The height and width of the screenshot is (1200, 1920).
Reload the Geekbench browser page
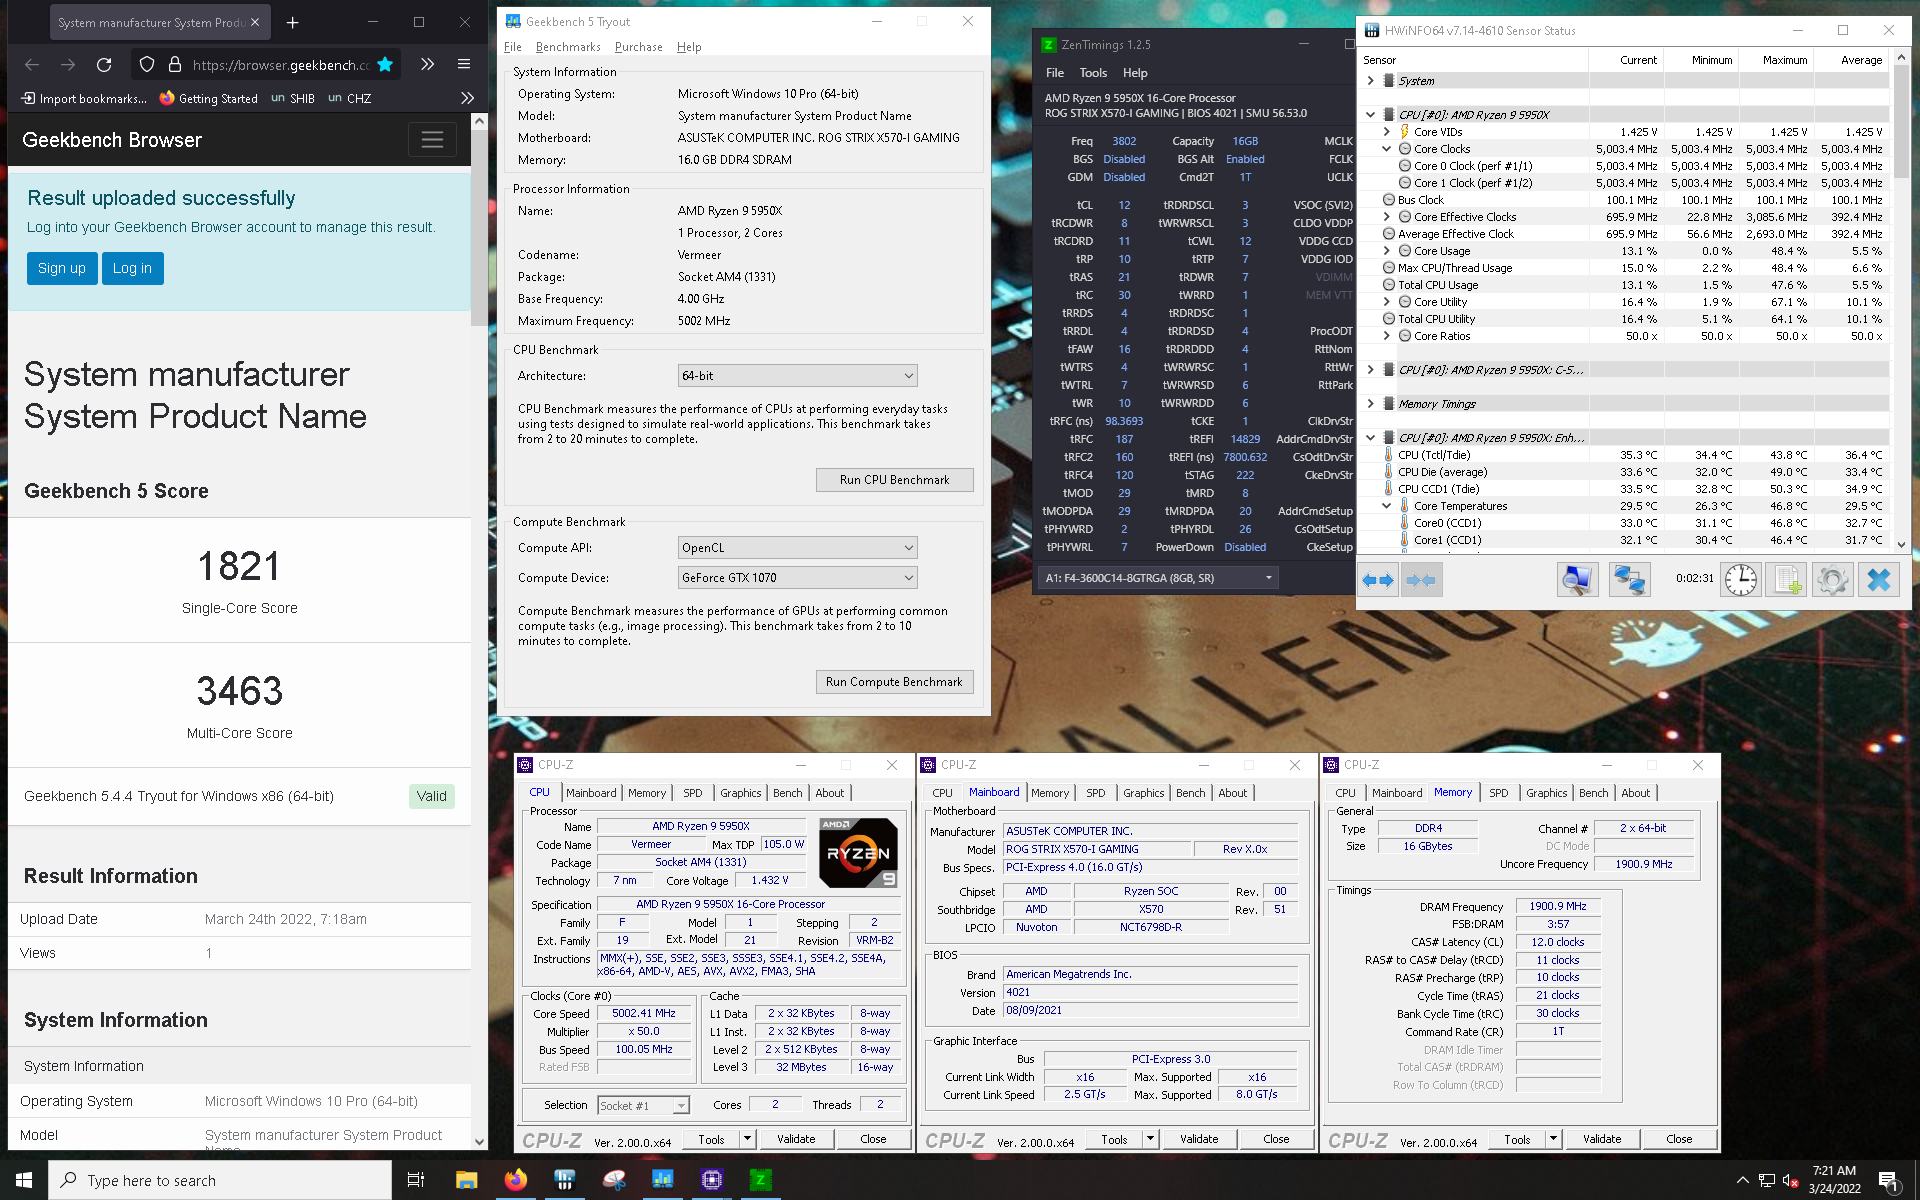point(104,65)
